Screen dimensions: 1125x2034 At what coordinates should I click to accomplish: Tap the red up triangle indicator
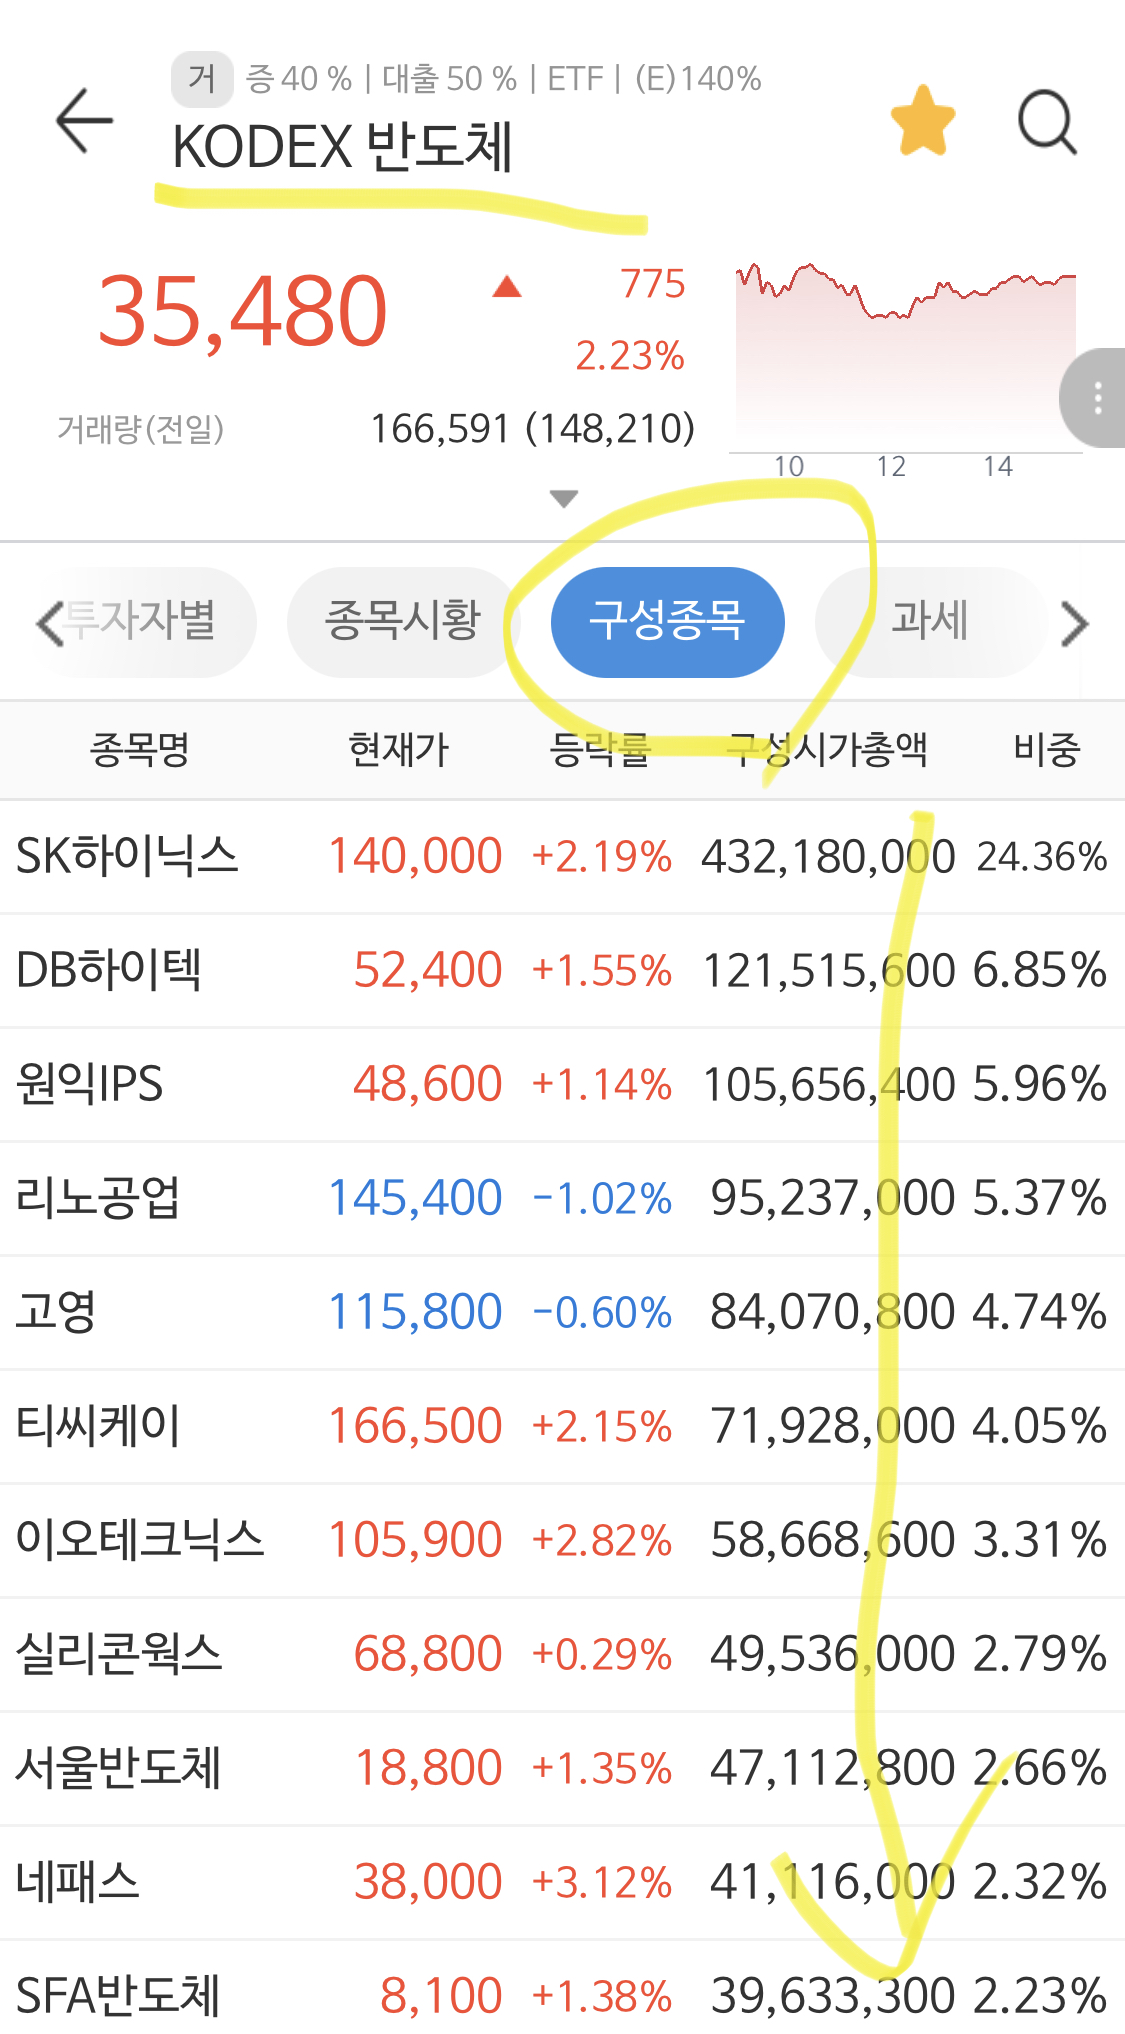[507, 287]
